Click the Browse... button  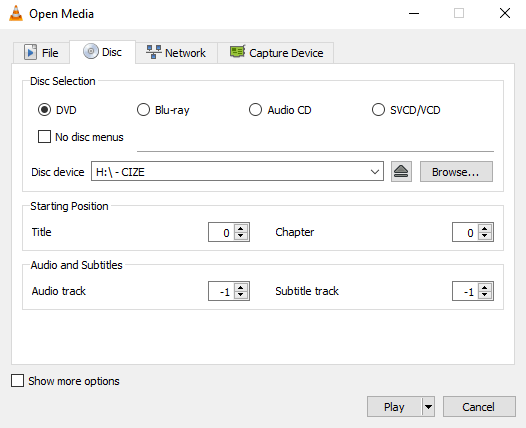click(x=456, y=172)
